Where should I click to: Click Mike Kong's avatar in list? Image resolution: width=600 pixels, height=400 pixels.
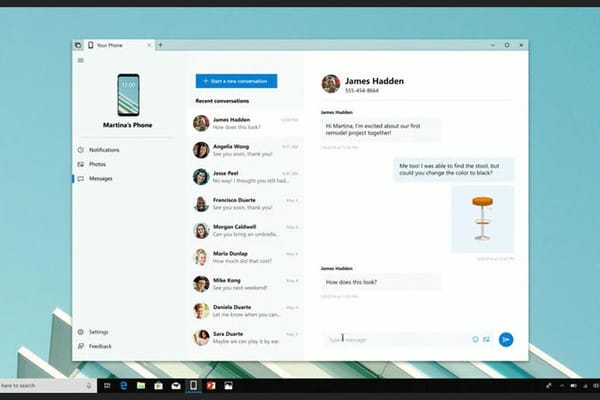(x=201, y=284)
